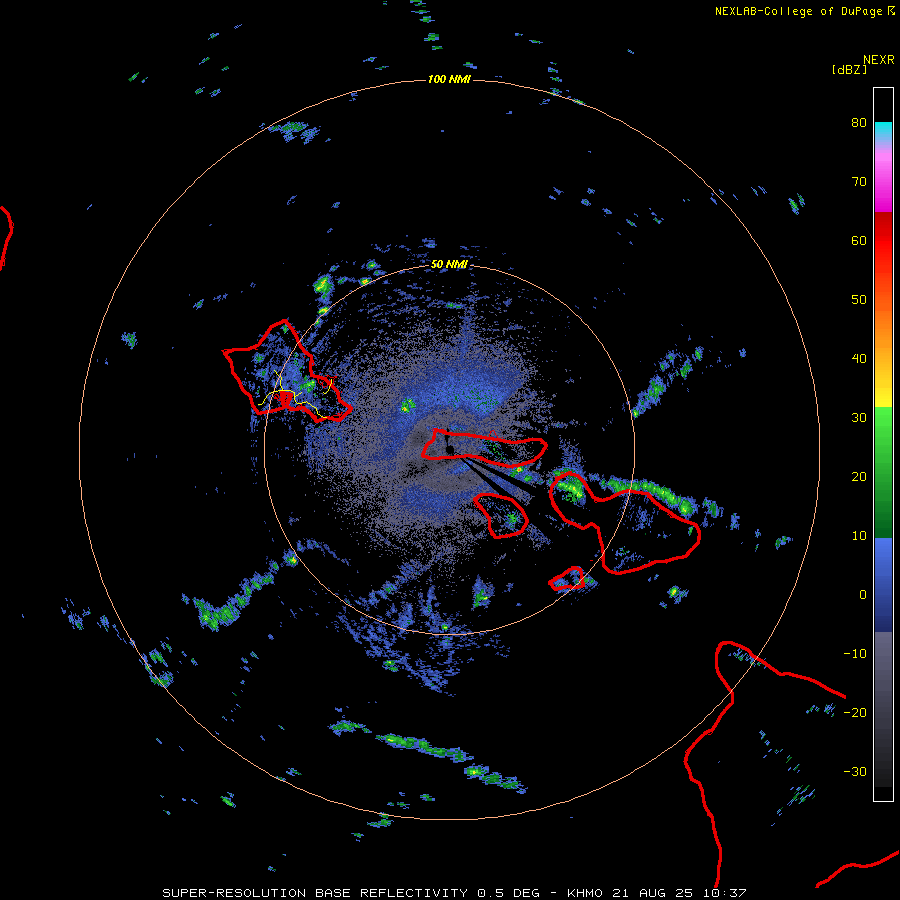Screen dimensions: 900x900
Task: Click the Super-Resolution Base Reflectivity caption
Action: click(454, 893)
